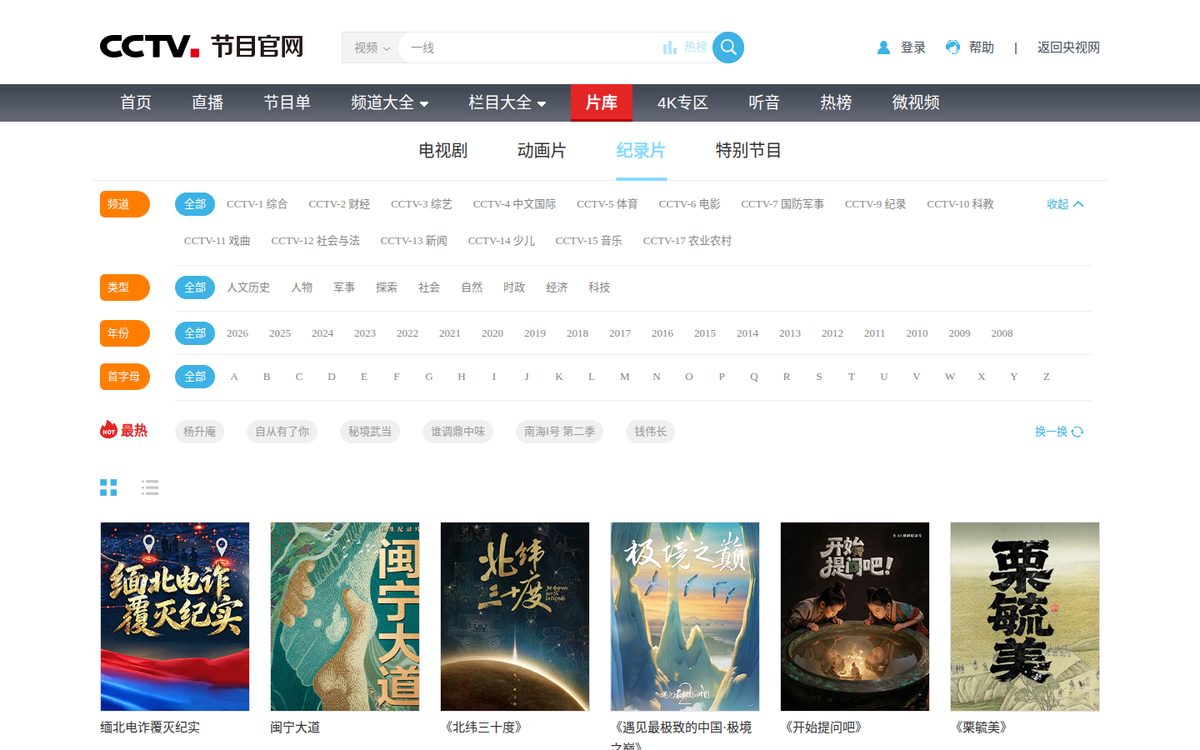Select the 纪录片 tab
The width and height of the screenshot is (1200, 750).
click(641, 151)
